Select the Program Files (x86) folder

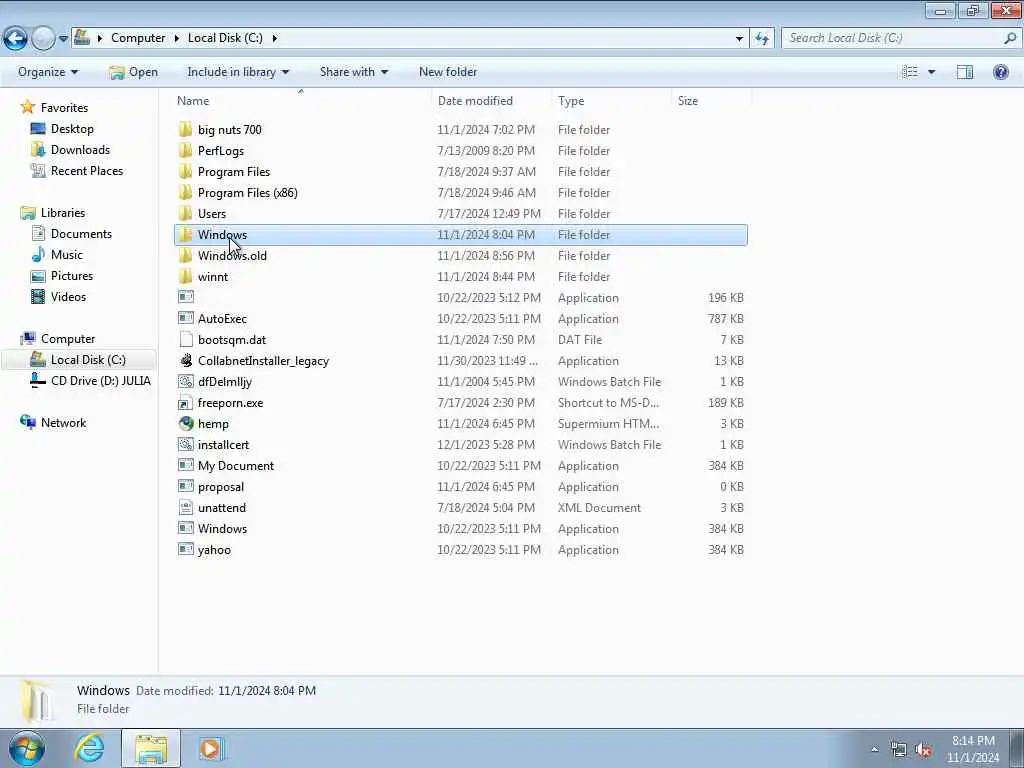coord(248,193)
